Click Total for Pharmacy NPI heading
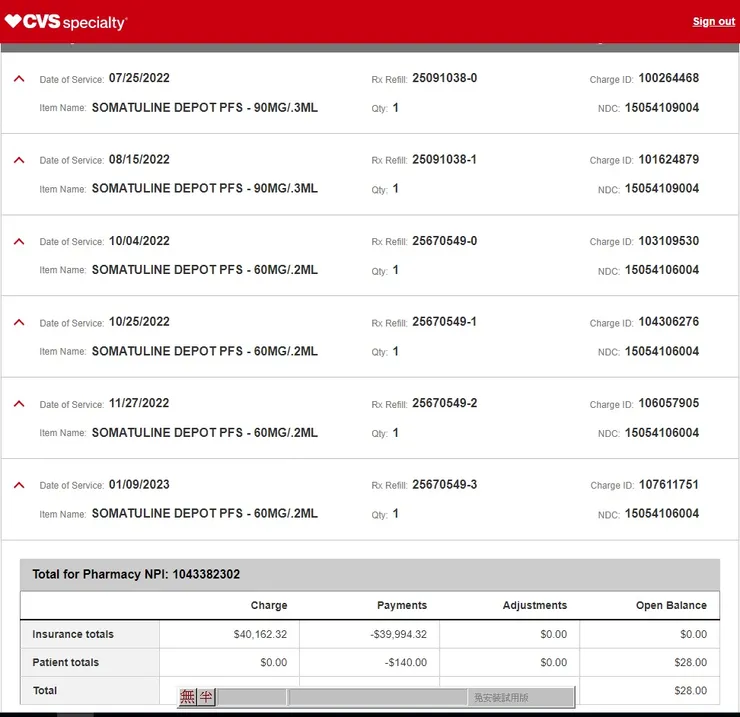 coord(136,574)
